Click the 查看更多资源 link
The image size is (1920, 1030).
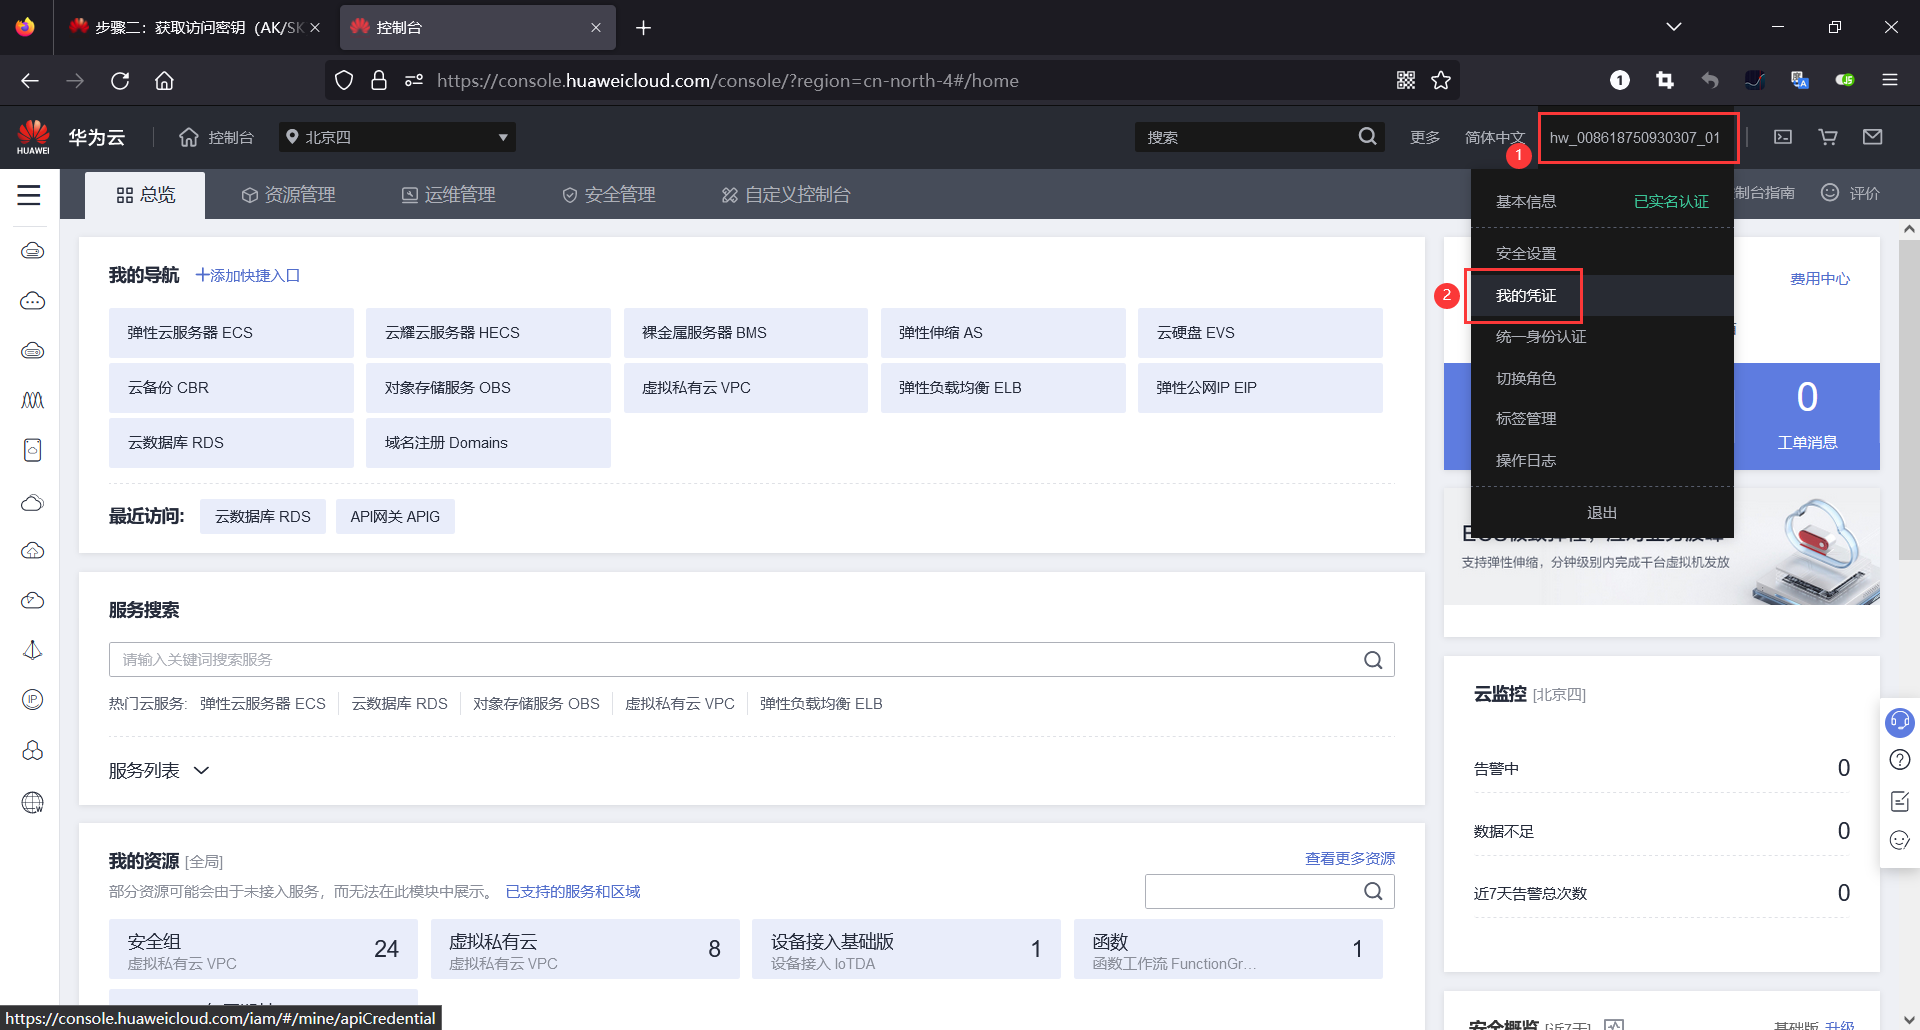(1350, 859)
